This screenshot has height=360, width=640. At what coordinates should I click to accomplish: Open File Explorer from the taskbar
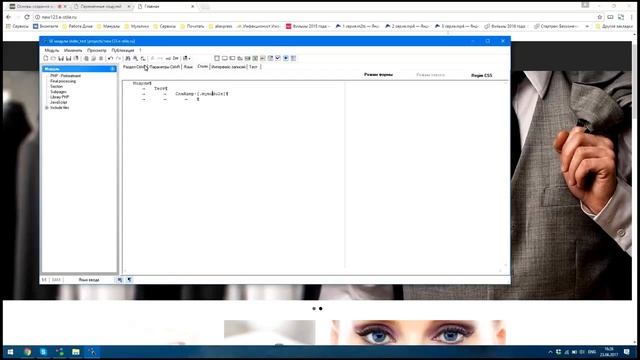pyautogui.click(x=76, y=352)
